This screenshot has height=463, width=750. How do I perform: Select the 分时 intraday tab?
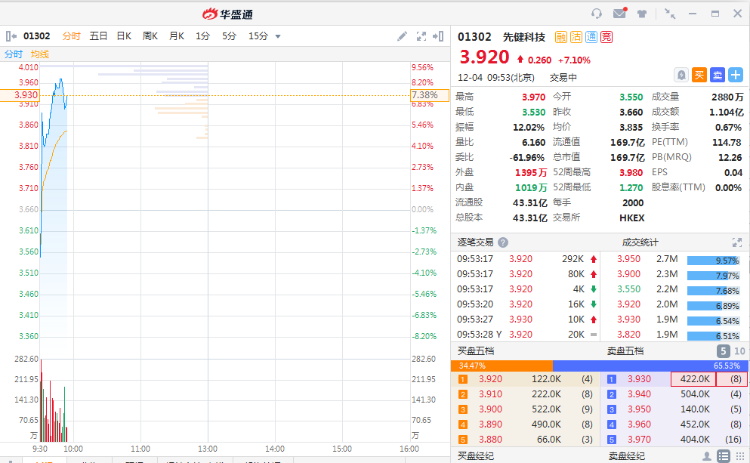pyautogui.click(x=71, y=36)
